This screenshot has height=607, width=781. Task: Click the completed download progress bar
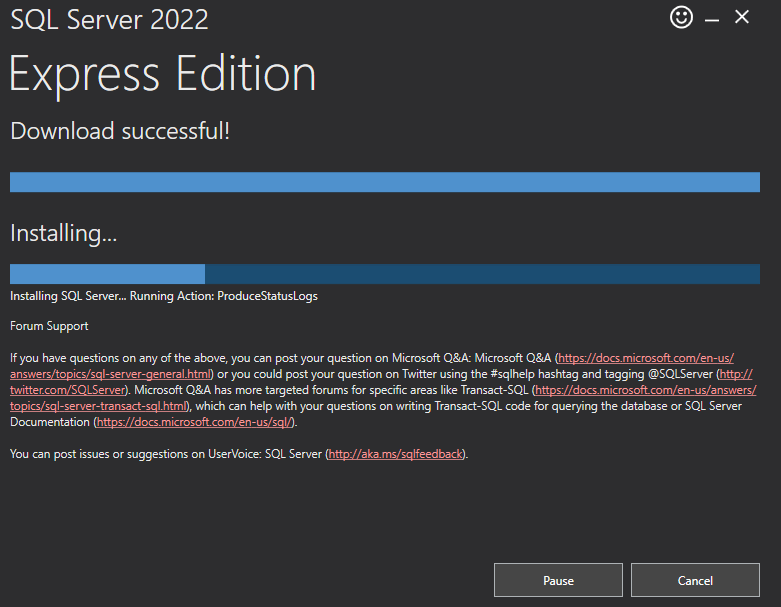[385, 182]
